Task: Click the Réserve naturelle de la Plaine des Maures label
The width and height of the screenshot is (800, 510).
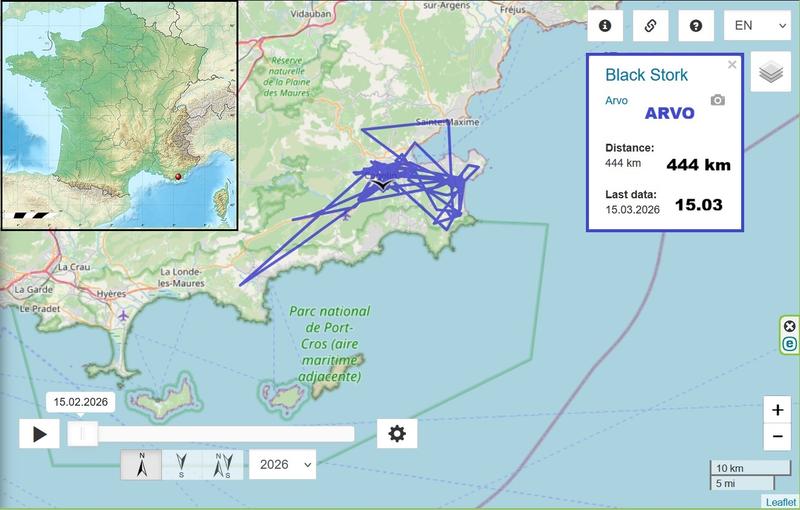Action: point(287,77)
